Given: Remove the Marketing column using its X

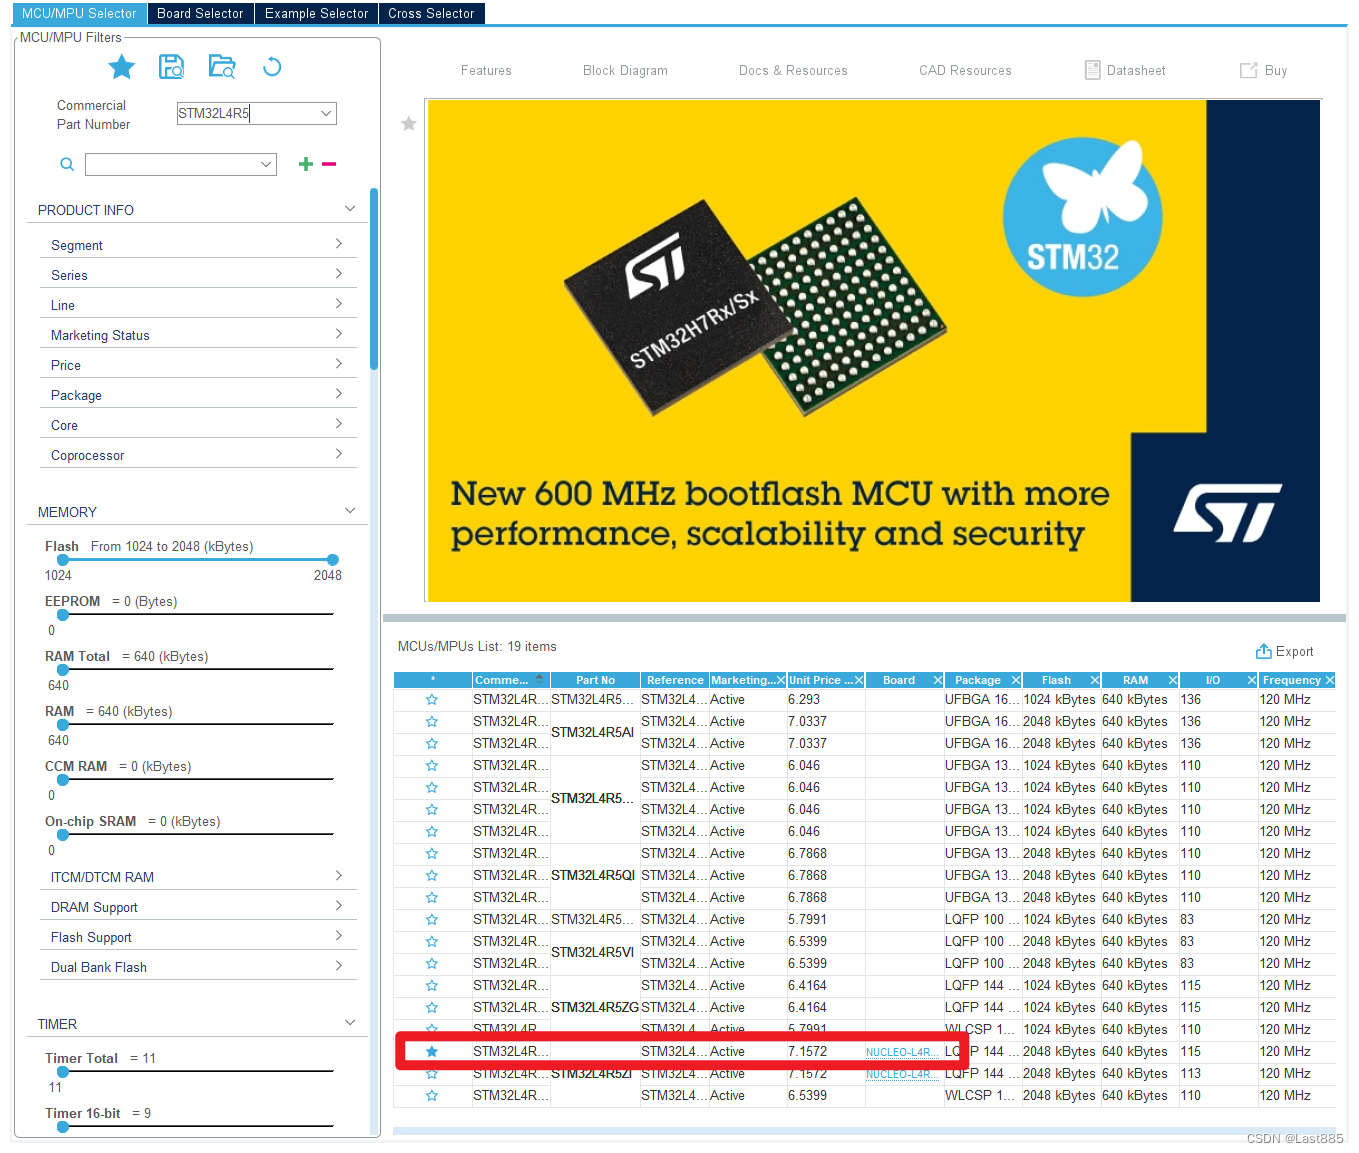Looking at the screenshot, I should pyautogui.click(x=781, y=680).
